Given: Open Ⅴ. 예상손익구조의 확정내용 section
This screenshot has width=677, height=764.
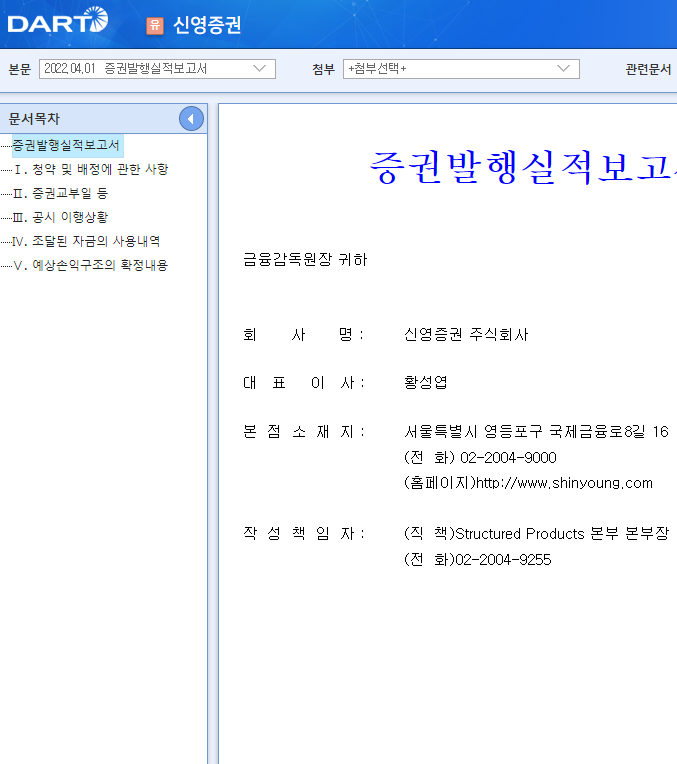Looking at the screenshot, I should click(x=91, y=265).
